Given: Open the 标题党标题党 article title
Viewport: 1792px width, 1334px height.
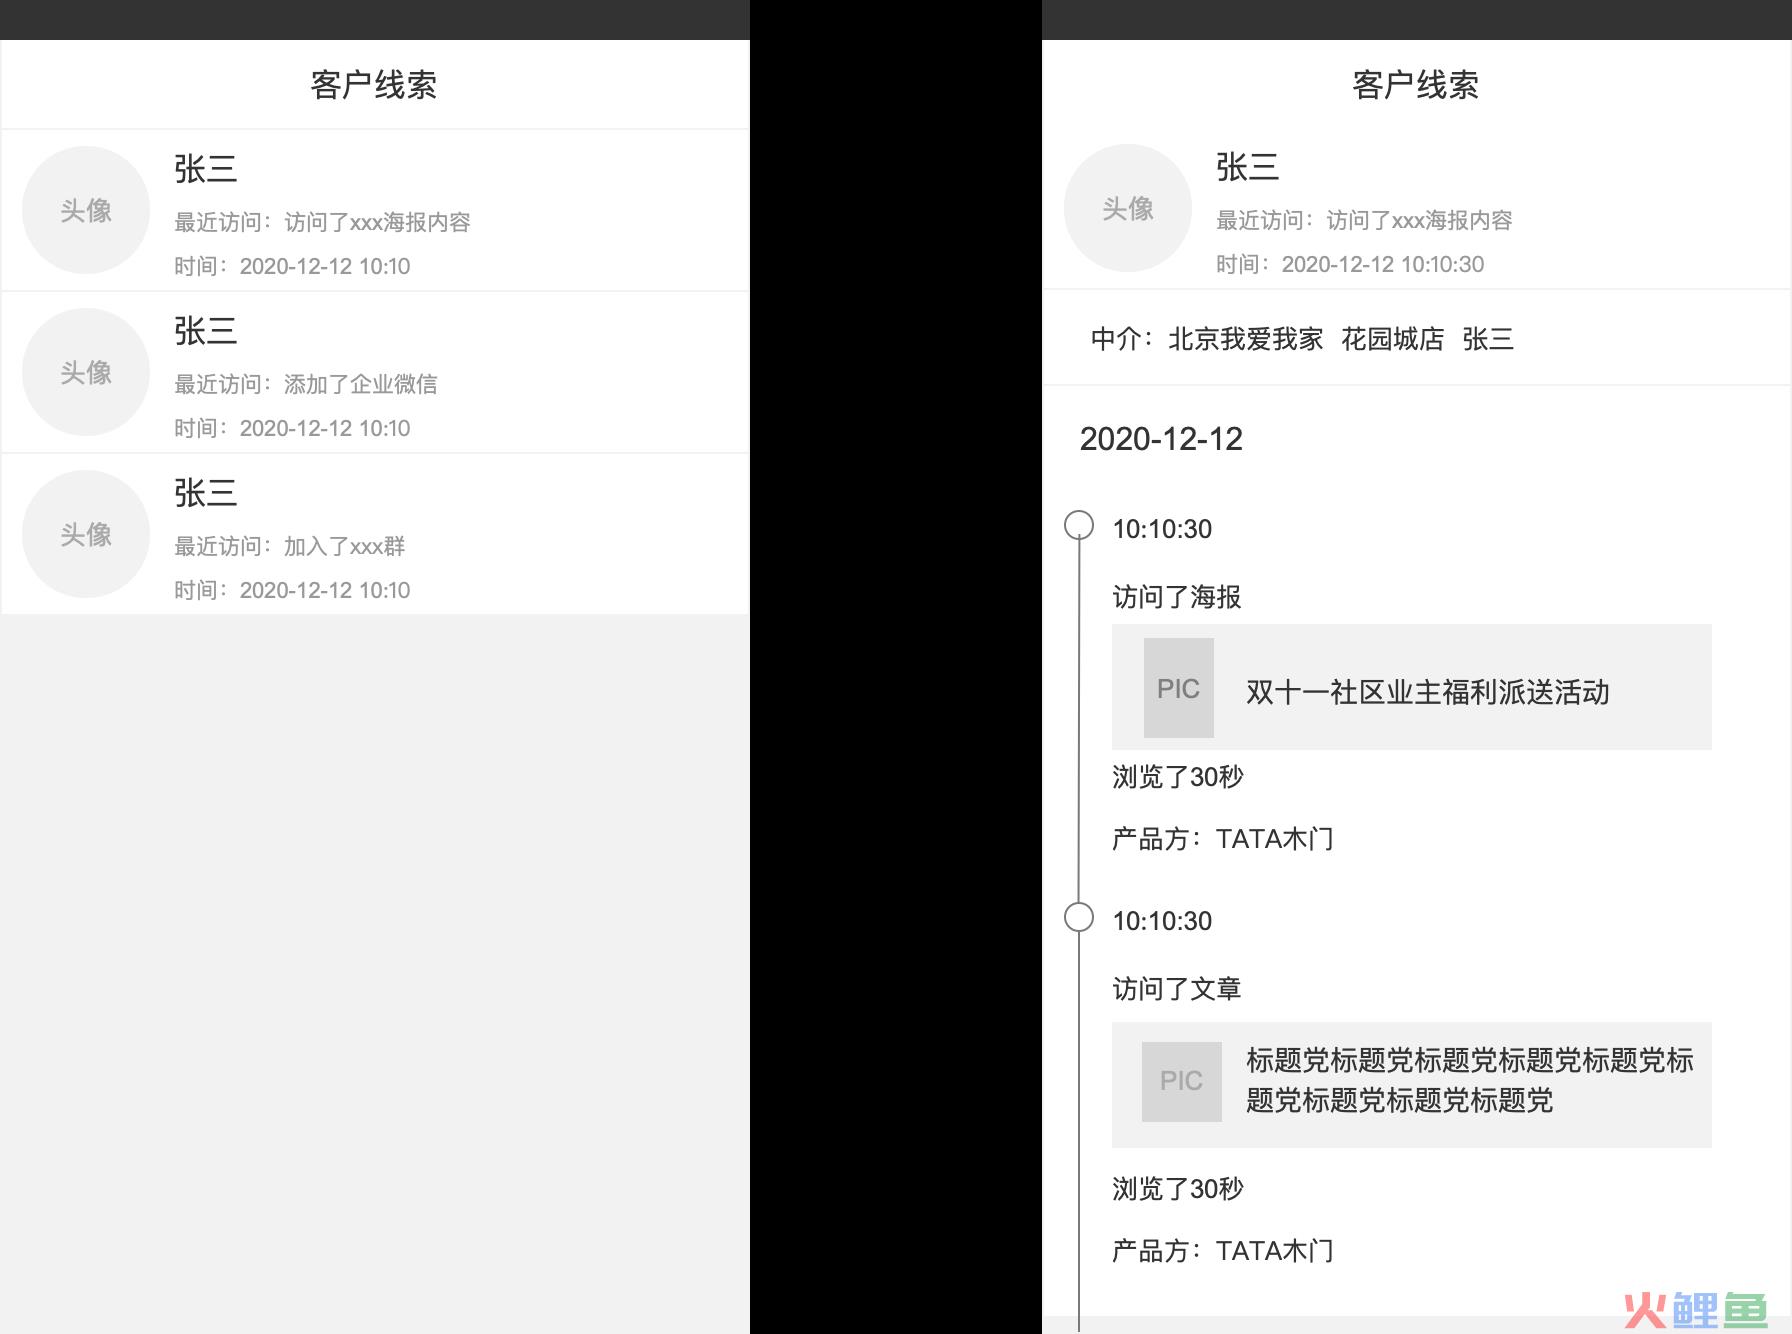Looking at the screenshot, I should click(1470, 1080).
